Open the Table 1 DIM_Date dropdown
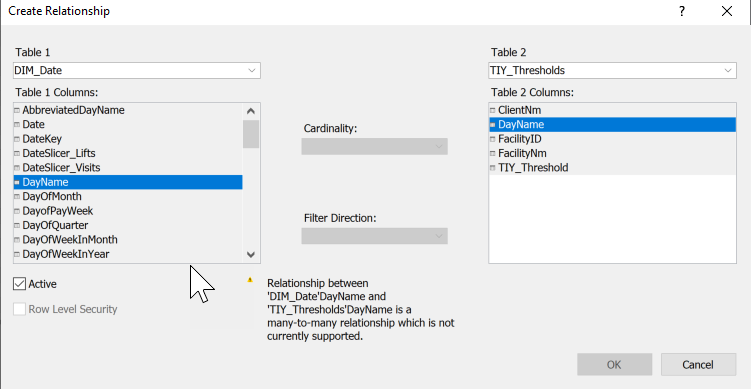Image resolution: width=751 pixels, height=389 pixels. coord(137,70)
